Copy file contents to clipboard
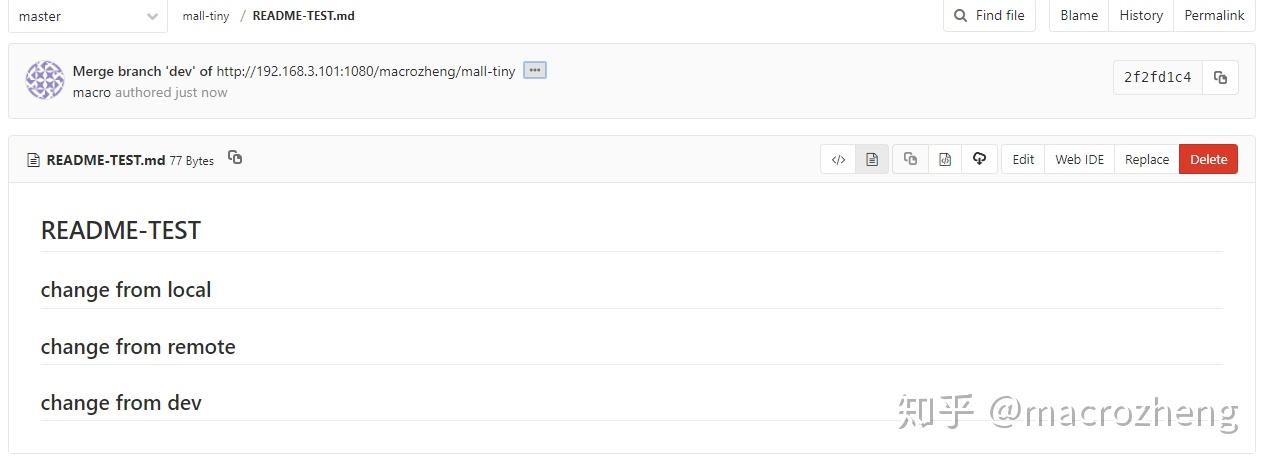The image size is (1270, 468). pos(910,159)
